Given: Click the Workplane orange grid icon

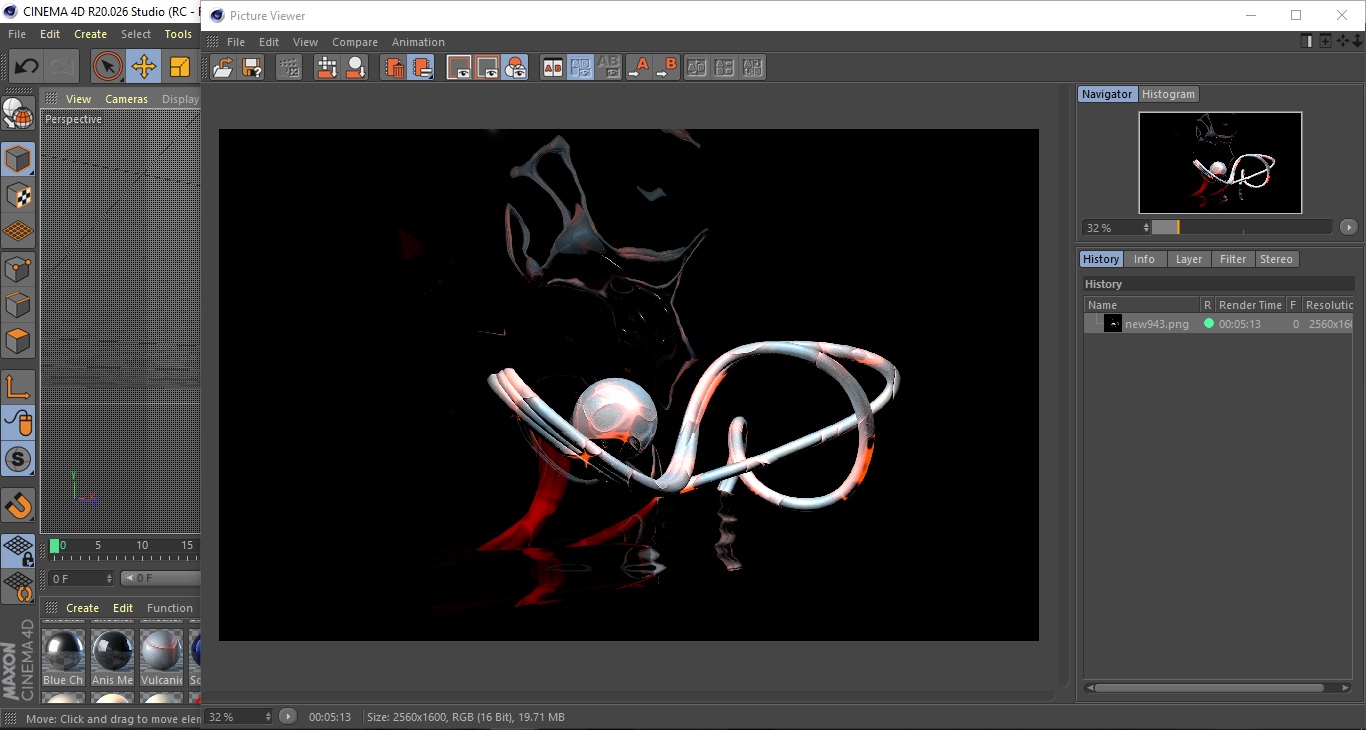Looking at the screenshot, I should tap(17, 232).
